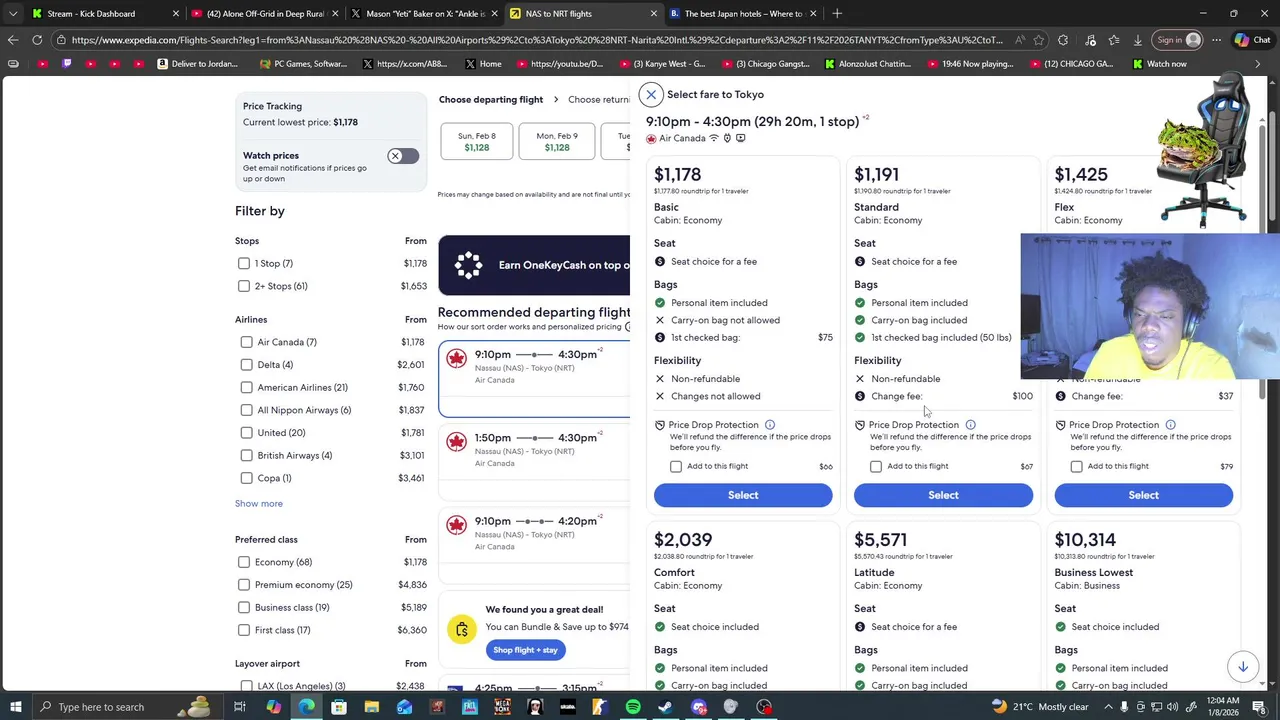Select the Mon, Feb 9 $1,128 date tab
Screen dimensions: 1280x720
pyautogui.click(x=557, y=142)
